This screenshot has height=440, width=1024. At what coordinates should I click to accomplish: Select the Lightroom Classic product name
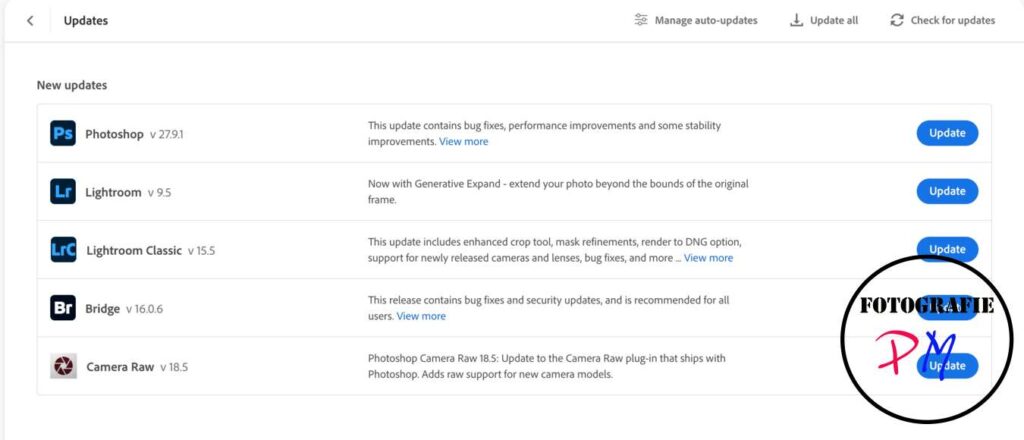tap(134, 251)
